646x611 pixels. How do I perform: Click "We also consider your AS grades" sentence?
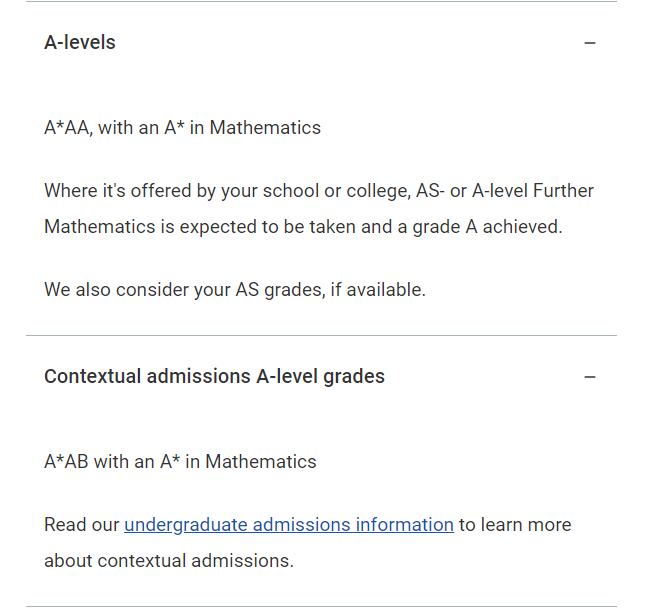(x=235, y=290)
